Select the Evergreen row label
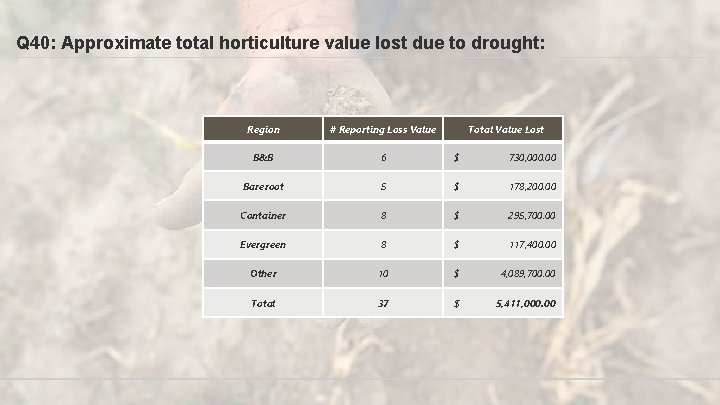Viewport: 720px width, 405px height. [263, 245]
